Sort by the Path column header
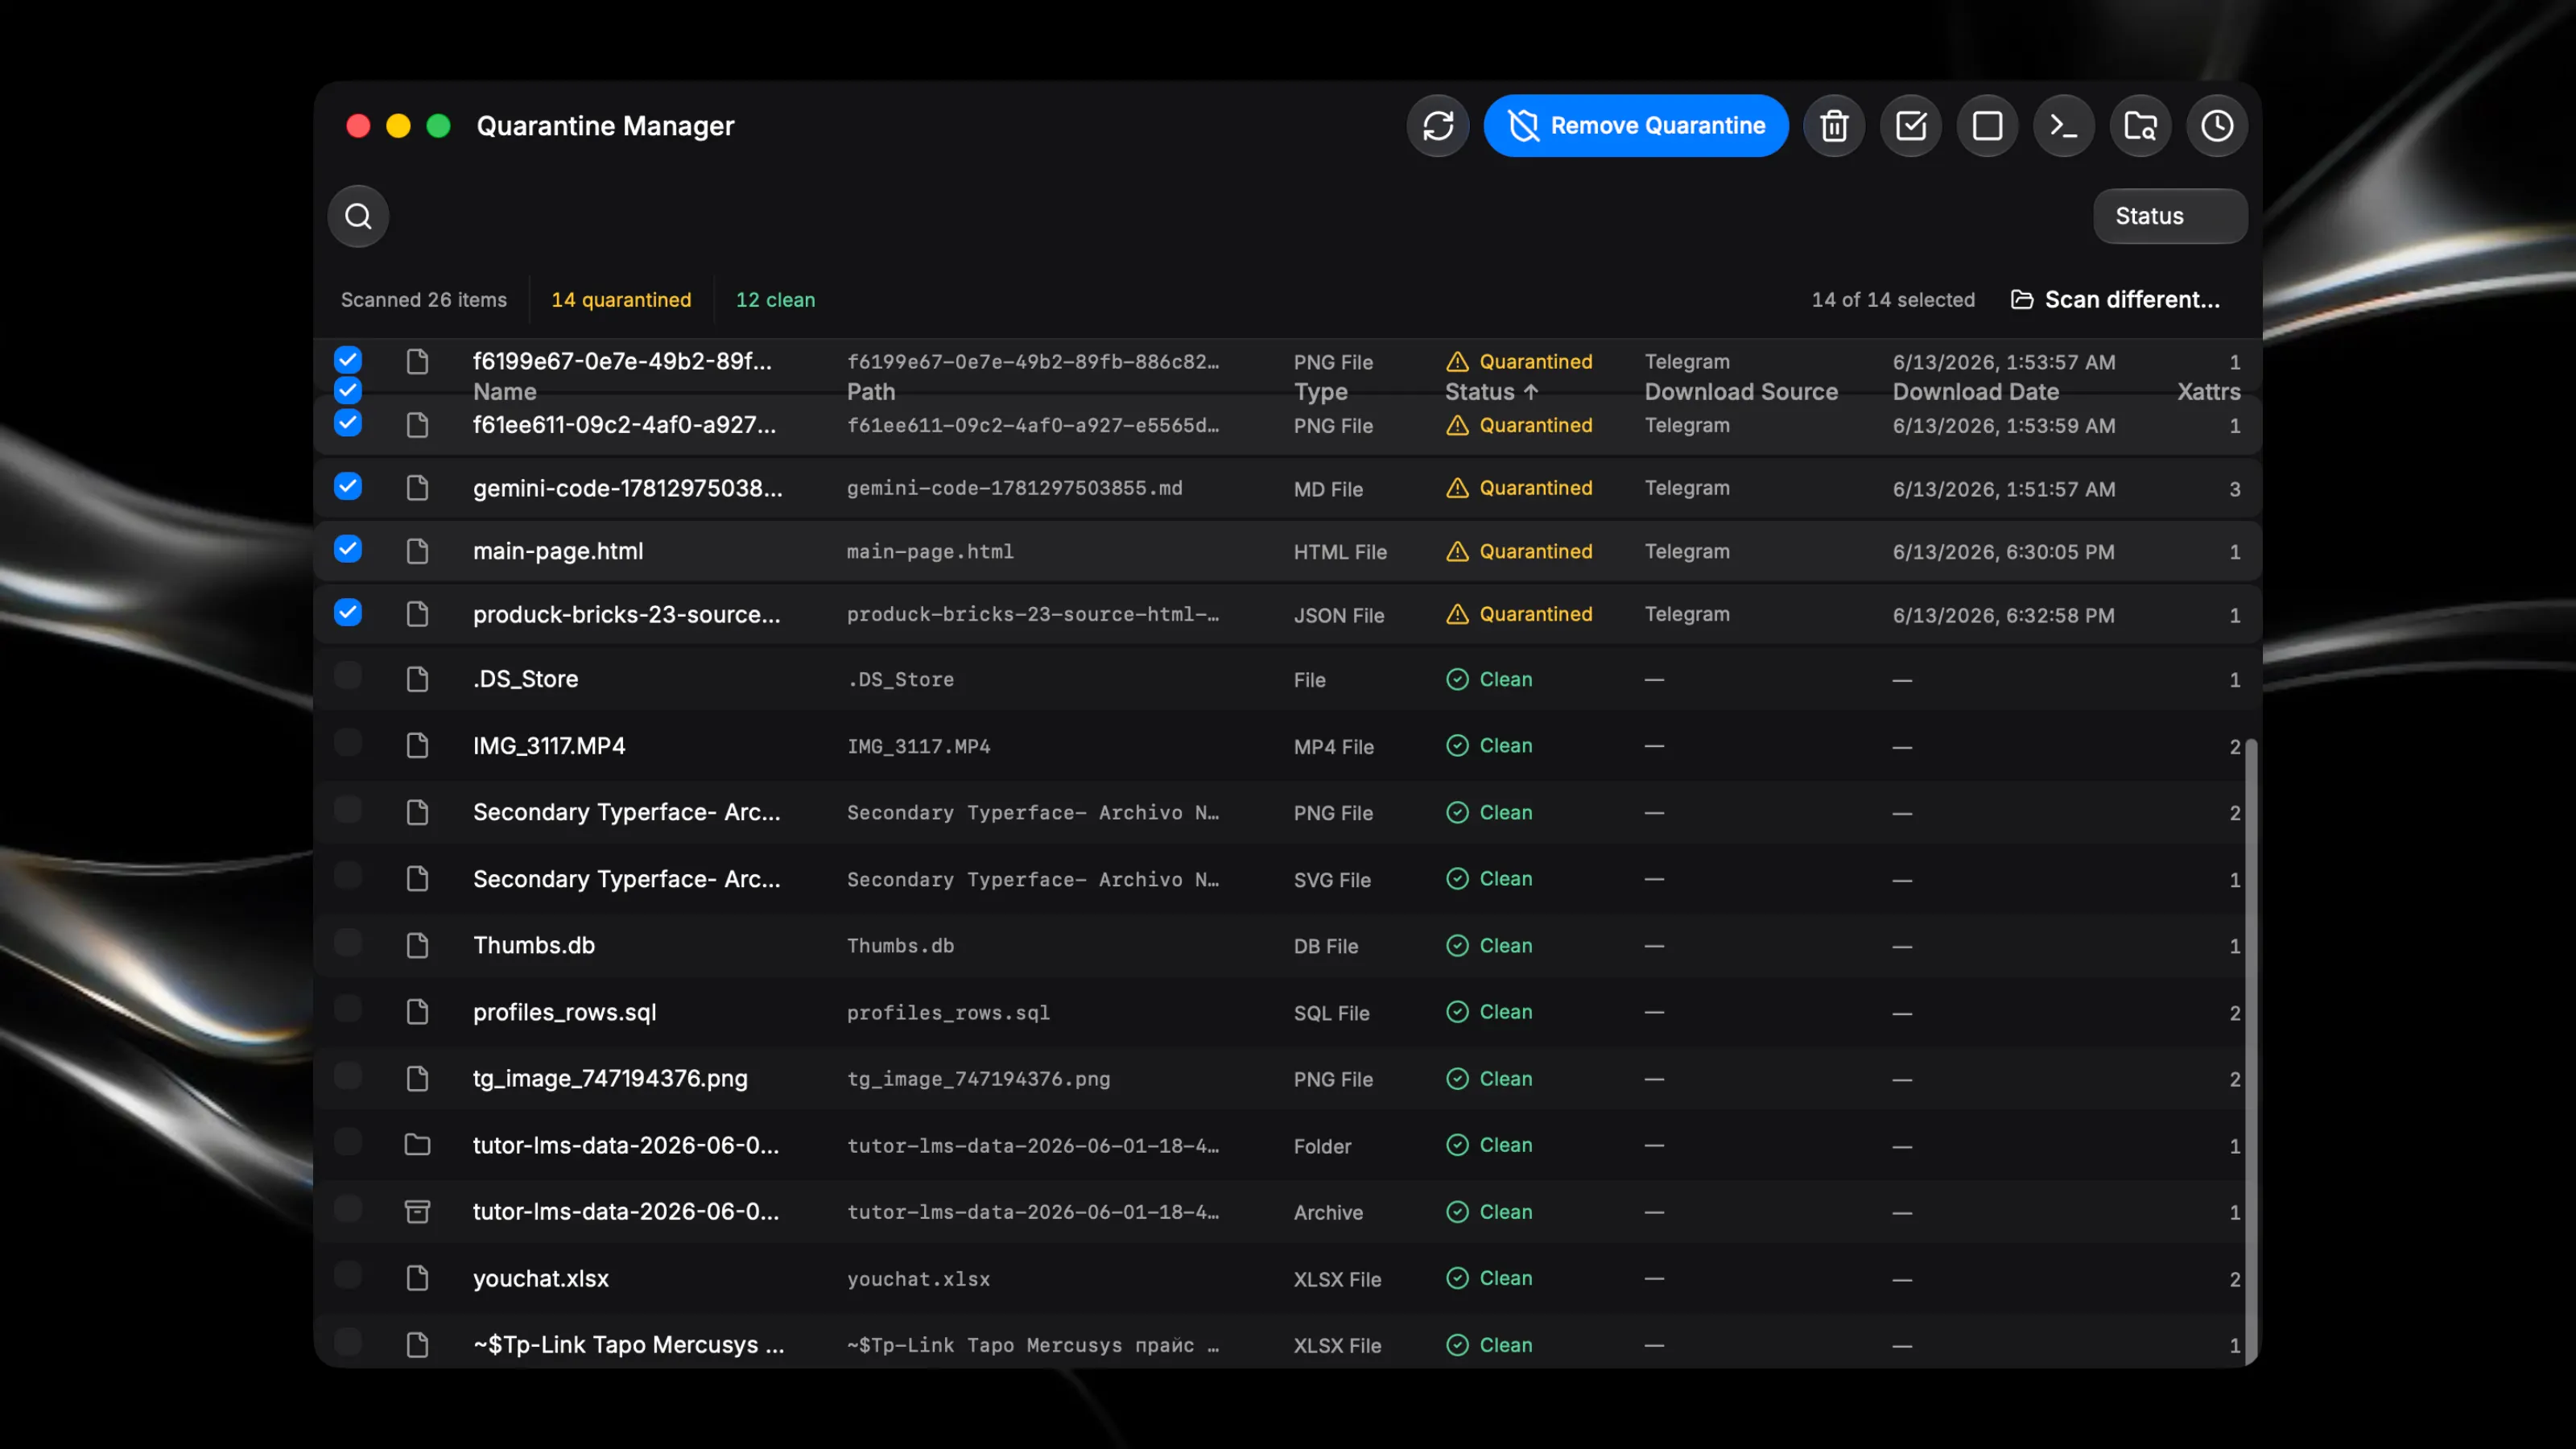The height and width of the screenshot is (1449, 2576). (871, 392)
